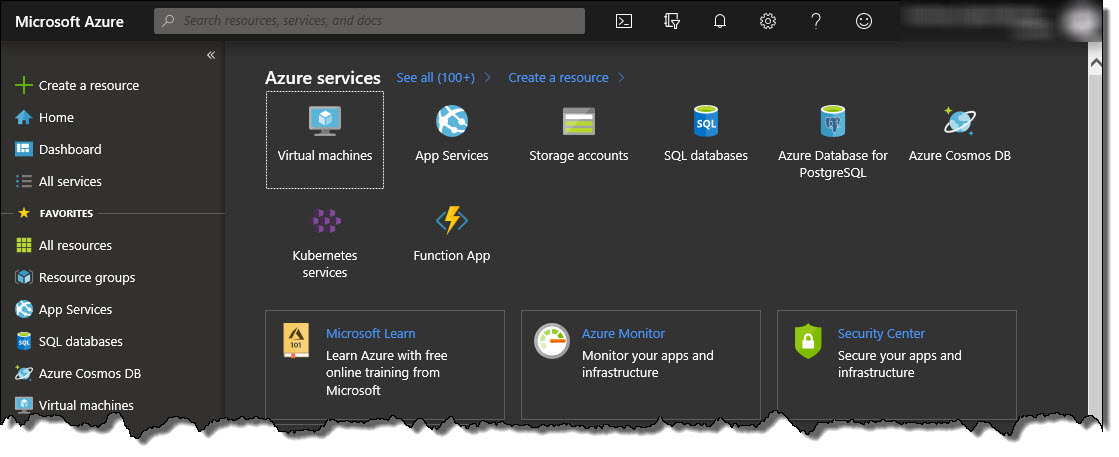Open the blurred account profile menu
This screenshot has height=457, width=1119.
tap(1002, 21)
